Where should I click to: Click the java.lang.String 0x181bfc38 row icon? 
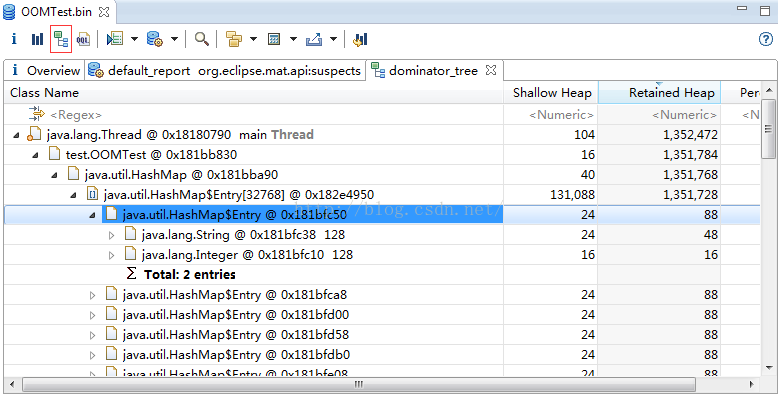tap(130, 234)
